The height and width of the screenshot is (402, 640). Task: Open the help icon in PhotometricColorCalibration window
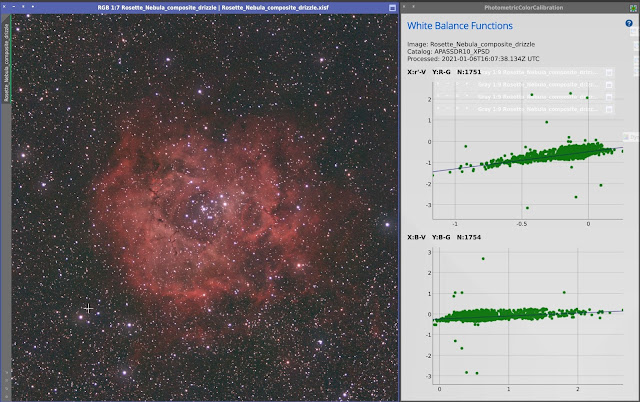(629, 23)
